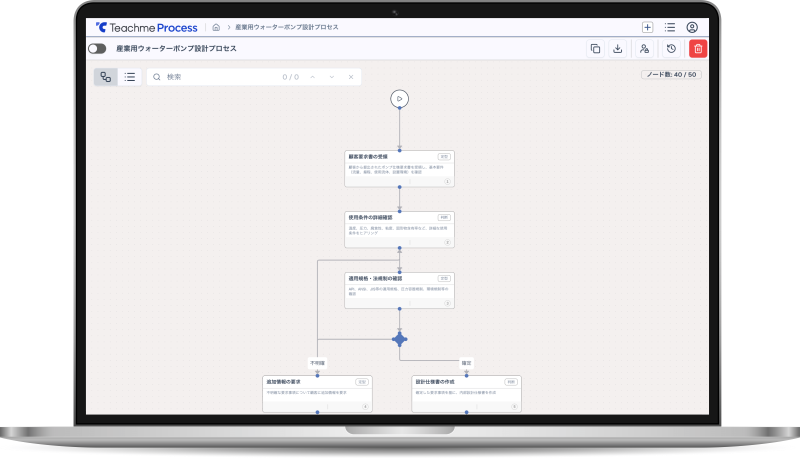Click the duplicate process copy icon
800x458 pixels.
(596, 48)
